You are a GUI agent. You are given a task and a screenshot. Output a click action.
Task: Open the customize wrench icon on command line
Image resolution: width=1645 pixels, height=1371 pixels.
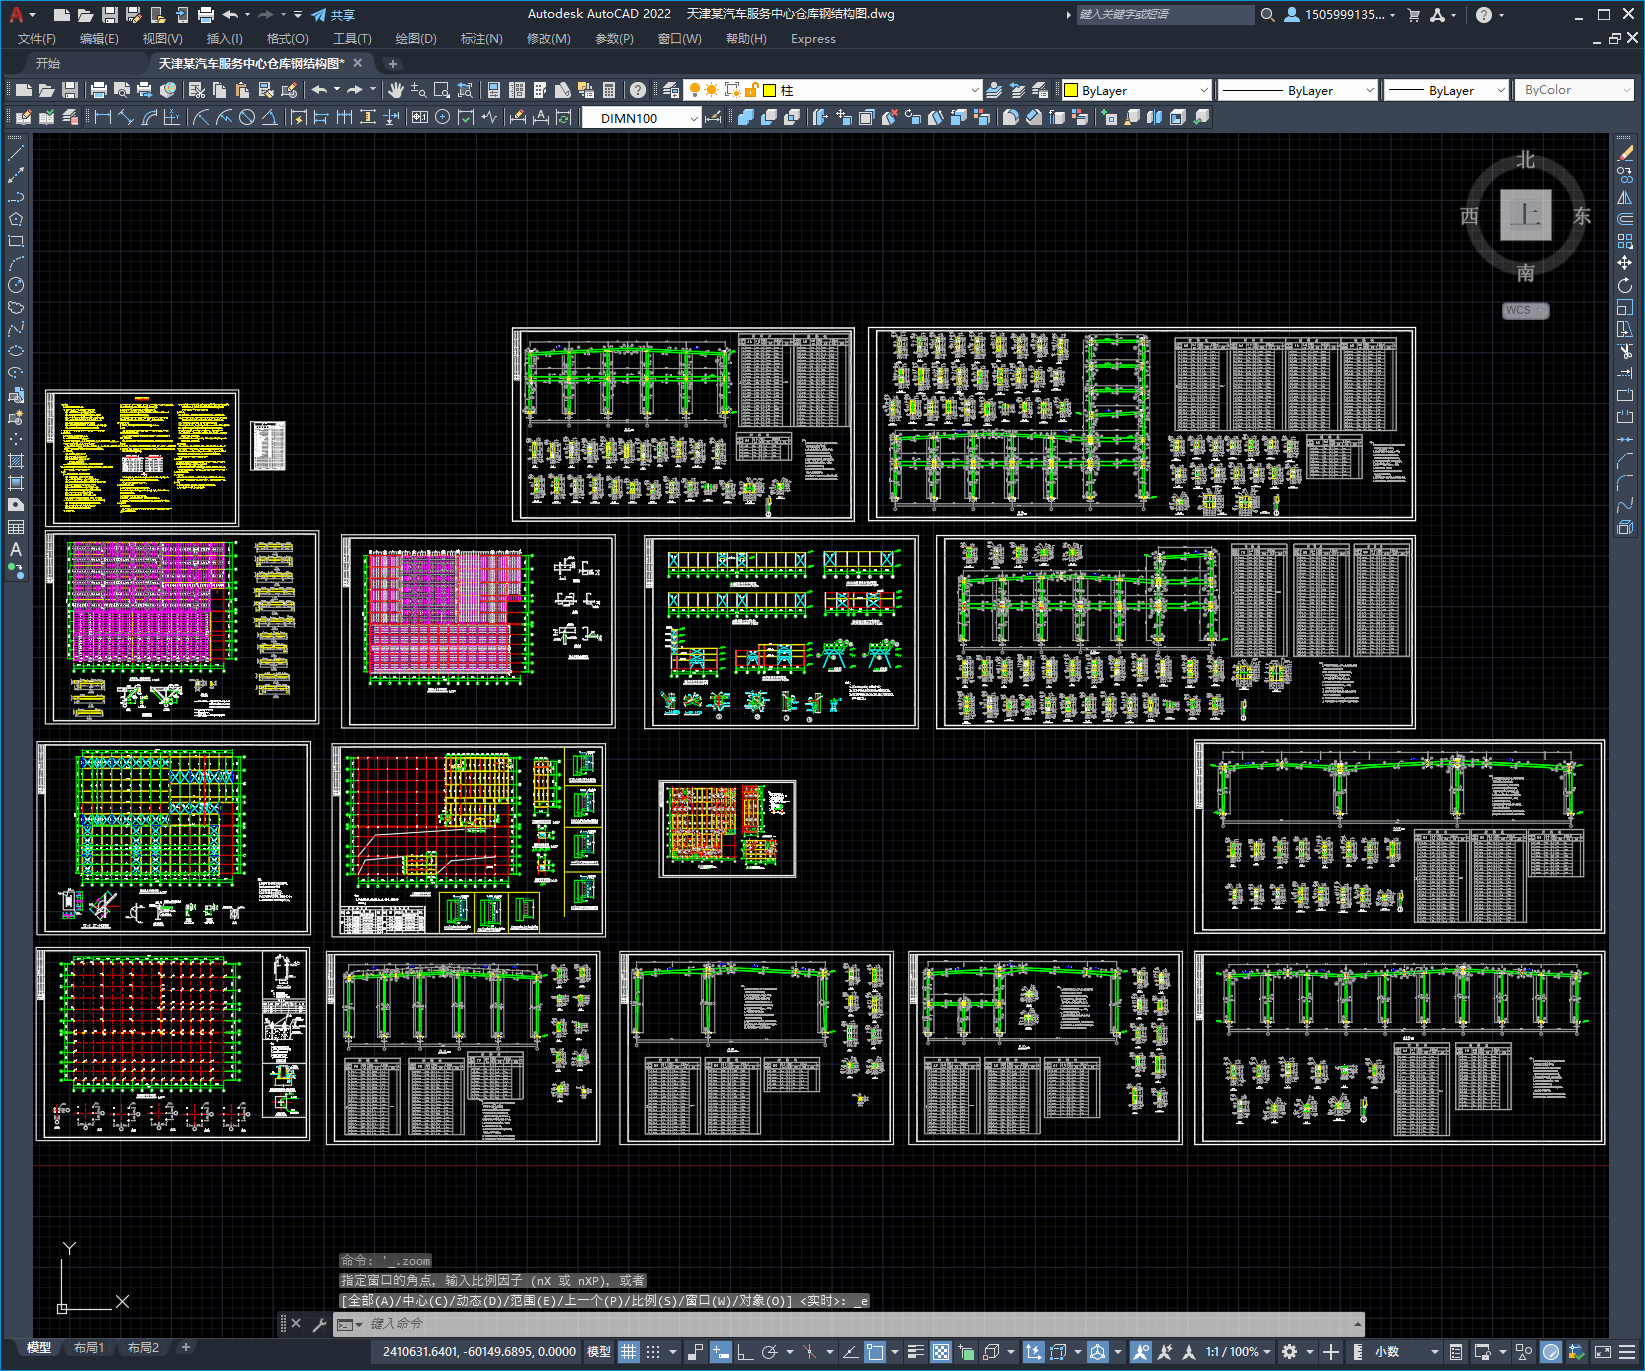pyautogui.click(x=320, y=1324)
